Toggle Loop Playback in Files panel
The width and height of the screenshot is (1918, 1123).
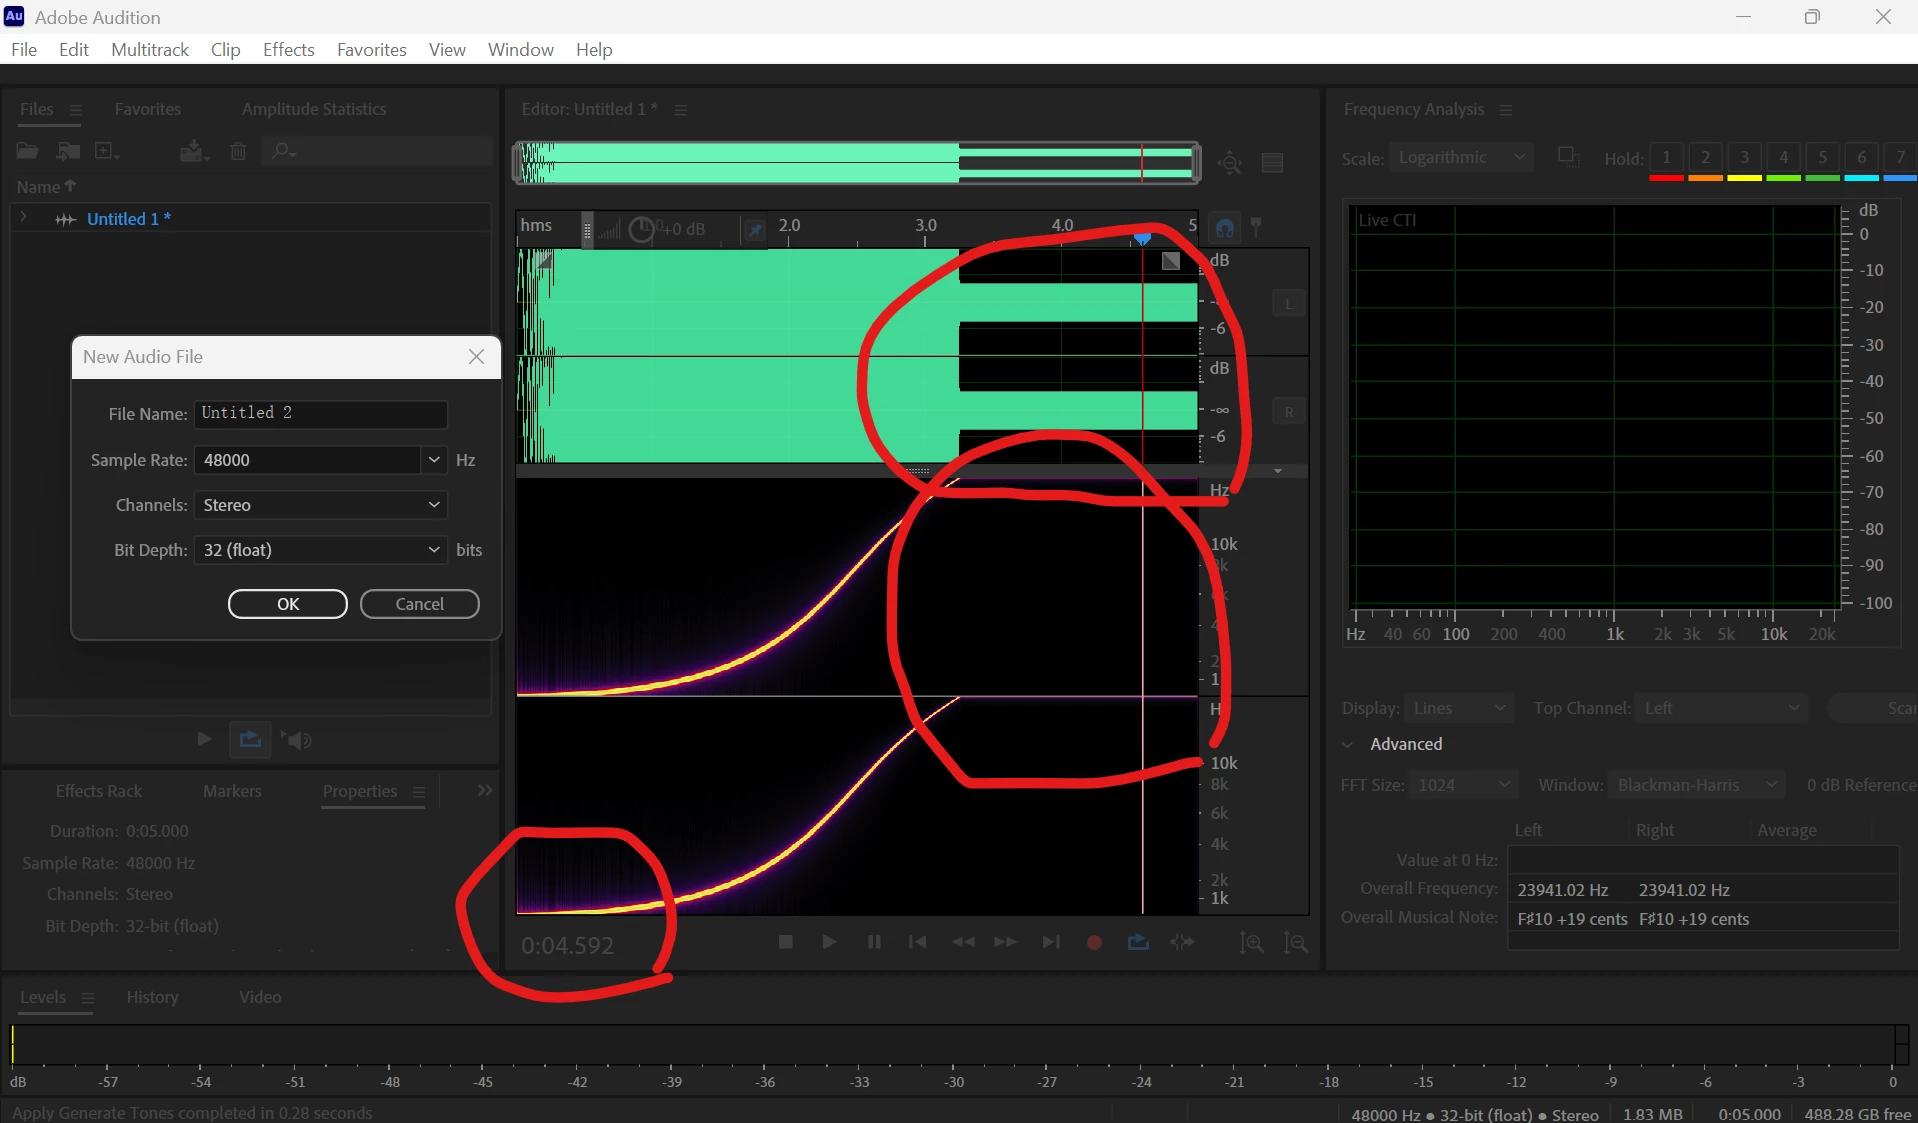click(250, 739)
